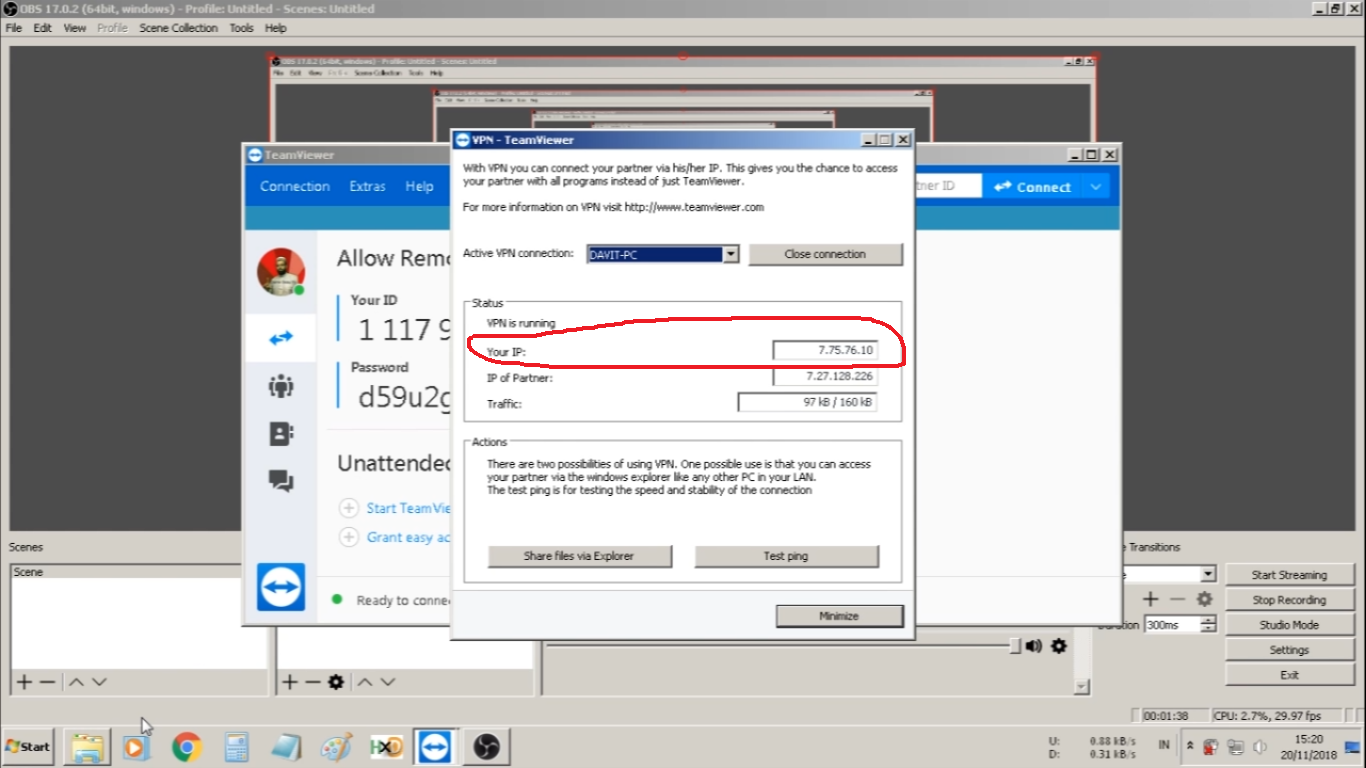
Task: Open TeamViewer Extras menu
Action: coord(367,186)
